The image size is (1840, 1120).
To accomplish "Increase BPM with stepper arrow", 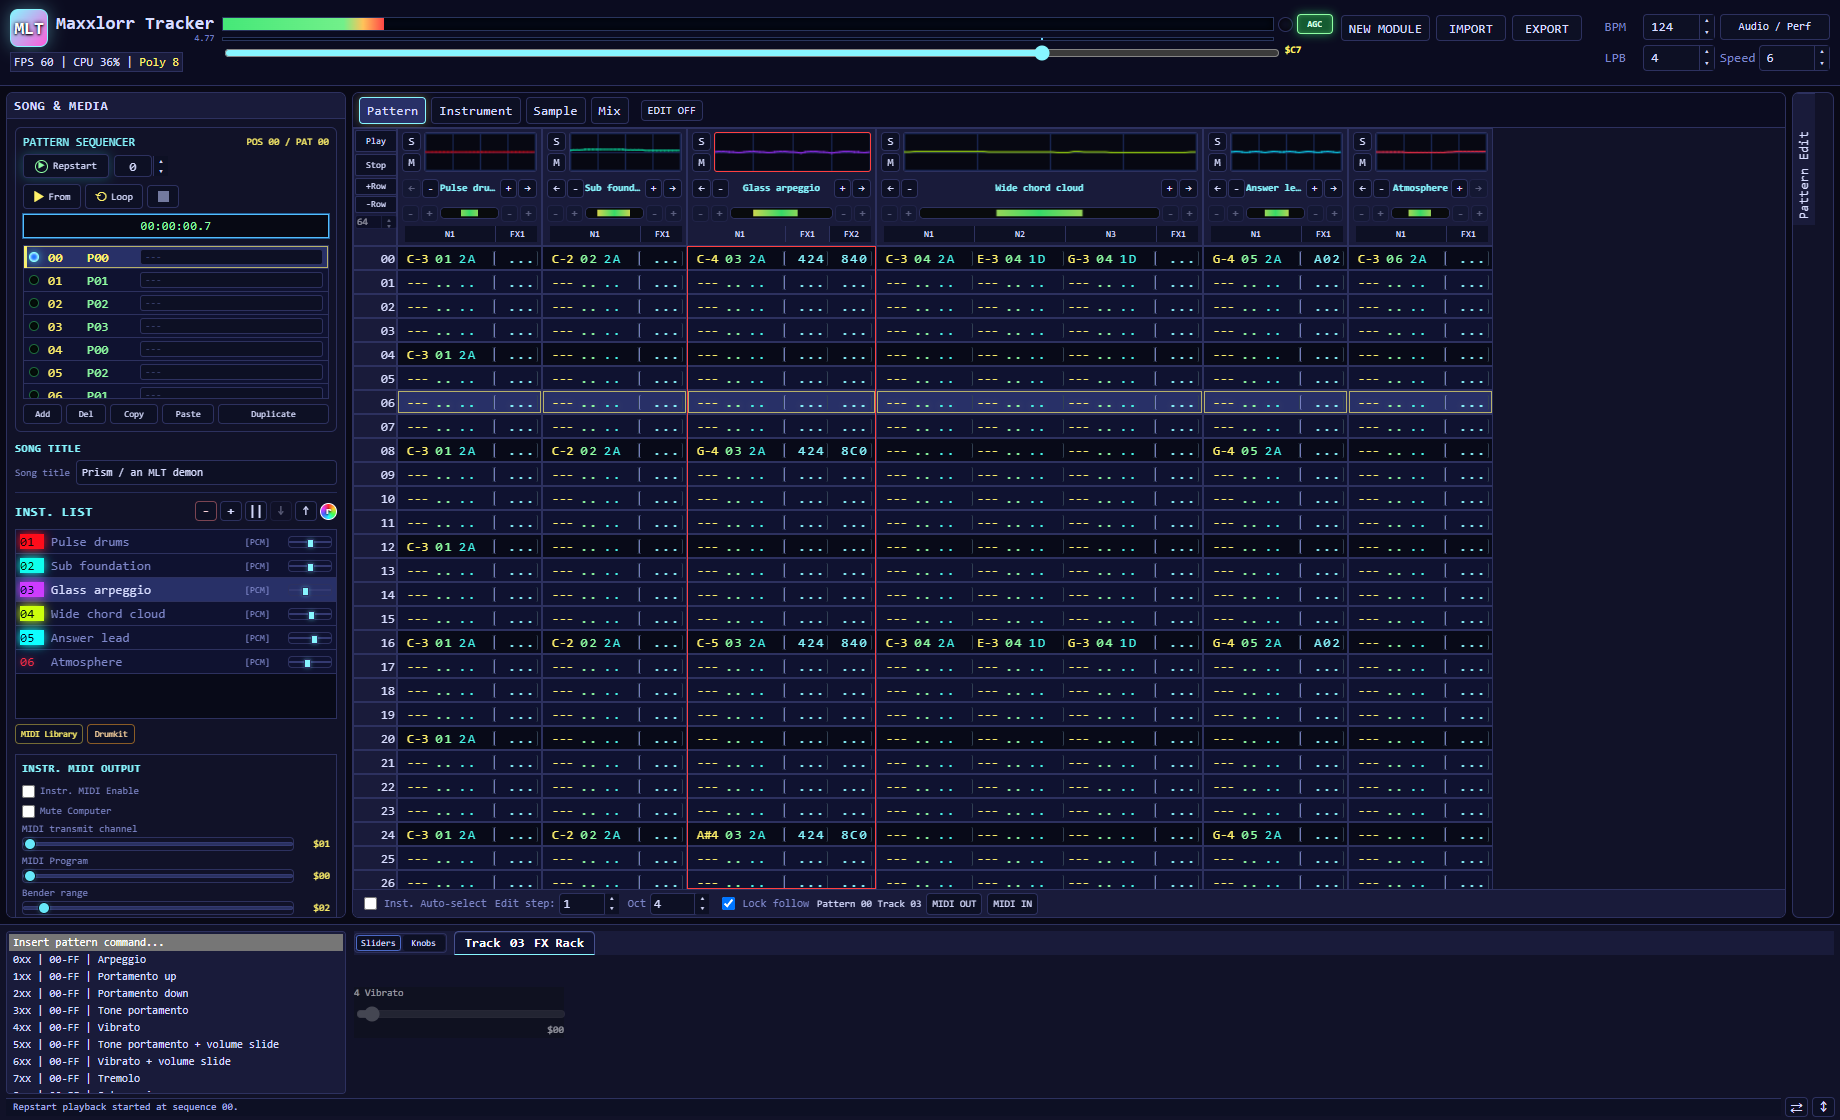I will pos(1706,22).
